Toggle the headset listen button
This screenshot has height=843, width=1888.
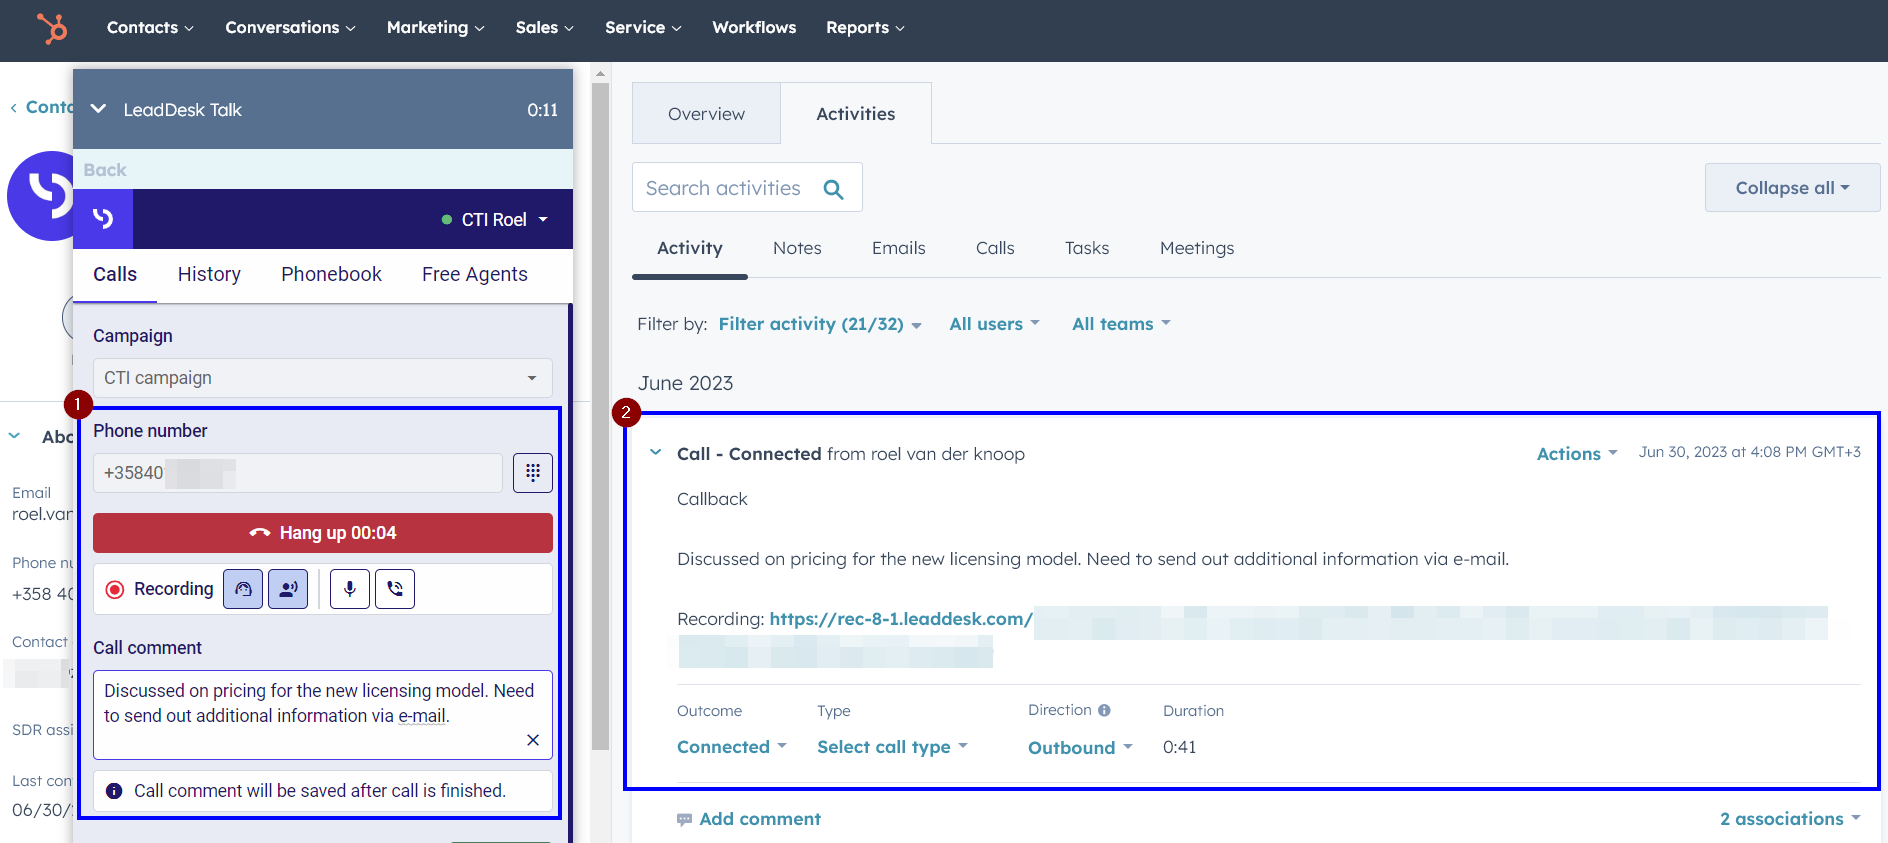tap(243, 589)
